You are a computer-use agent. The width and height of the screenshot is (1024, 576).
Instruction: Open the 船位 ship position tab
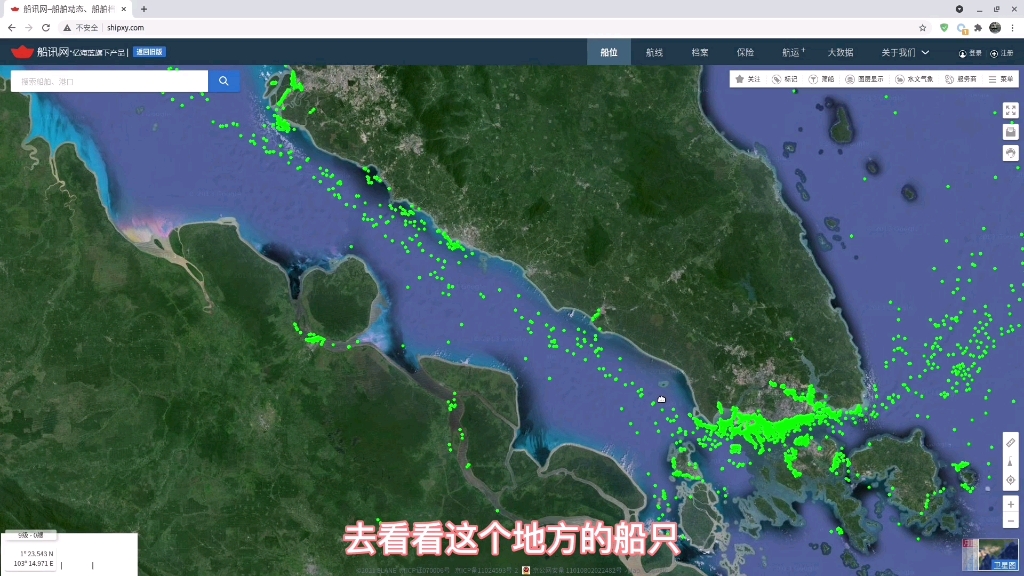(609, 52)
